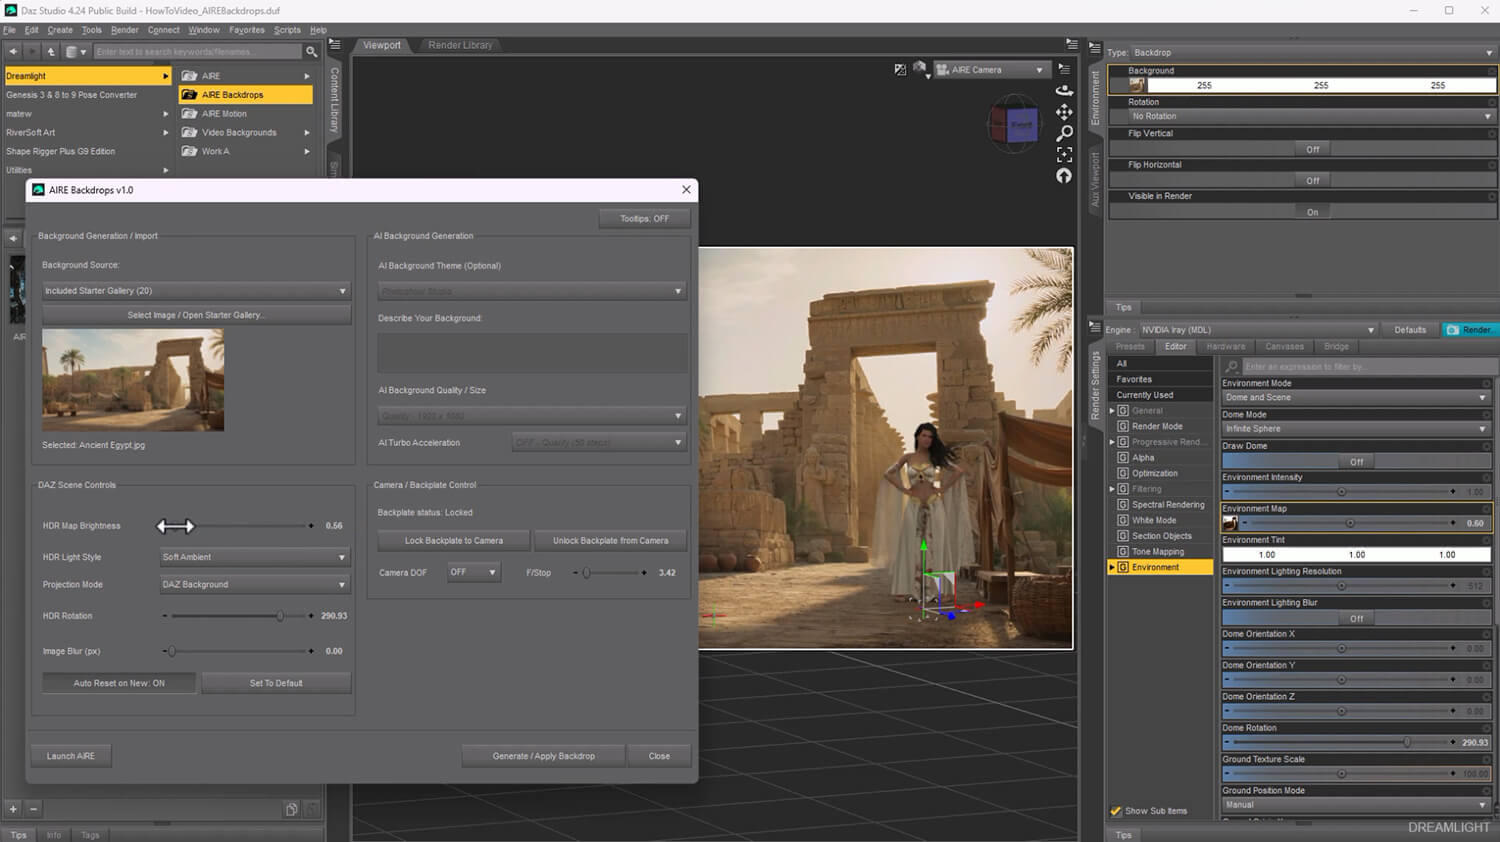Toggle Visible in Render On switch

(1312, 212)
